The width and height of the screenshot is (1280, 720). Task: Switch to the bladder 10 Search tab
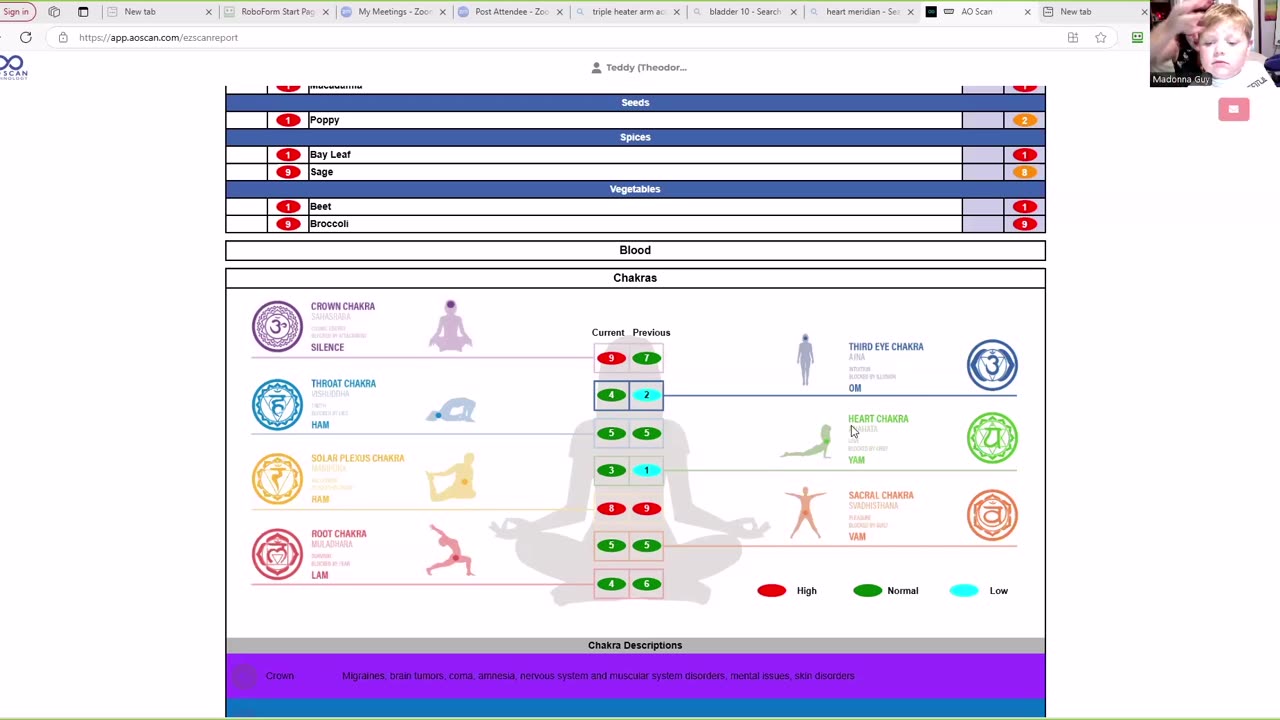[x=745, y=12]
